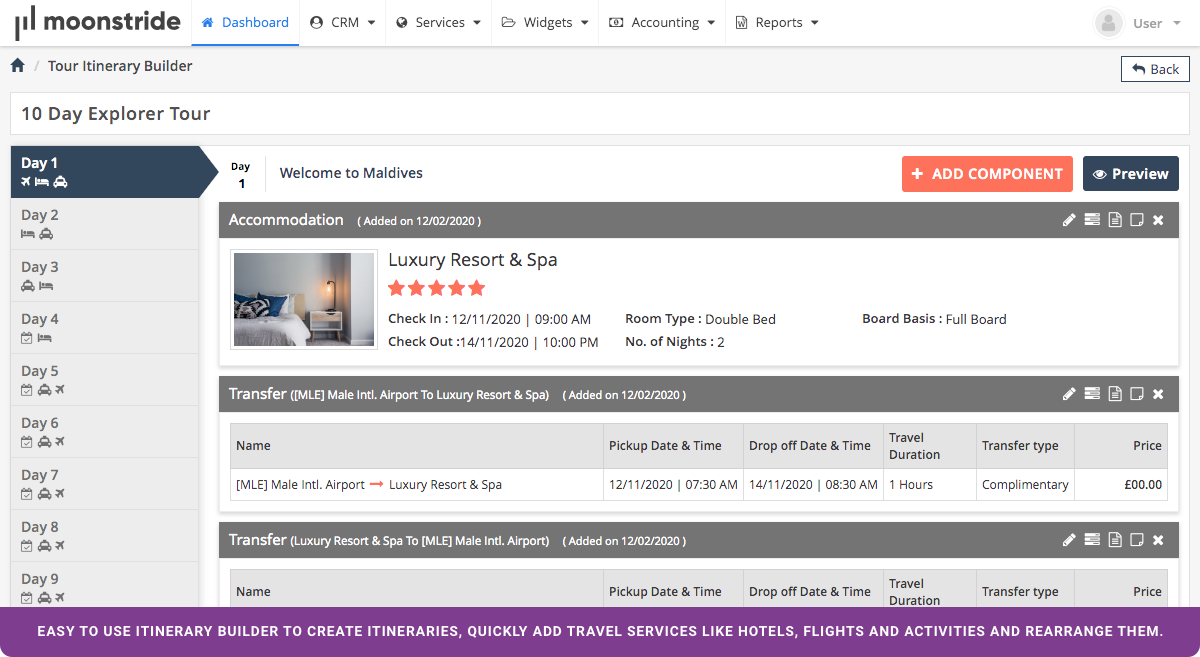Screen dimensions: 1200x657
Task: Click the £00.00 price cell
Action: (1122, 485)
